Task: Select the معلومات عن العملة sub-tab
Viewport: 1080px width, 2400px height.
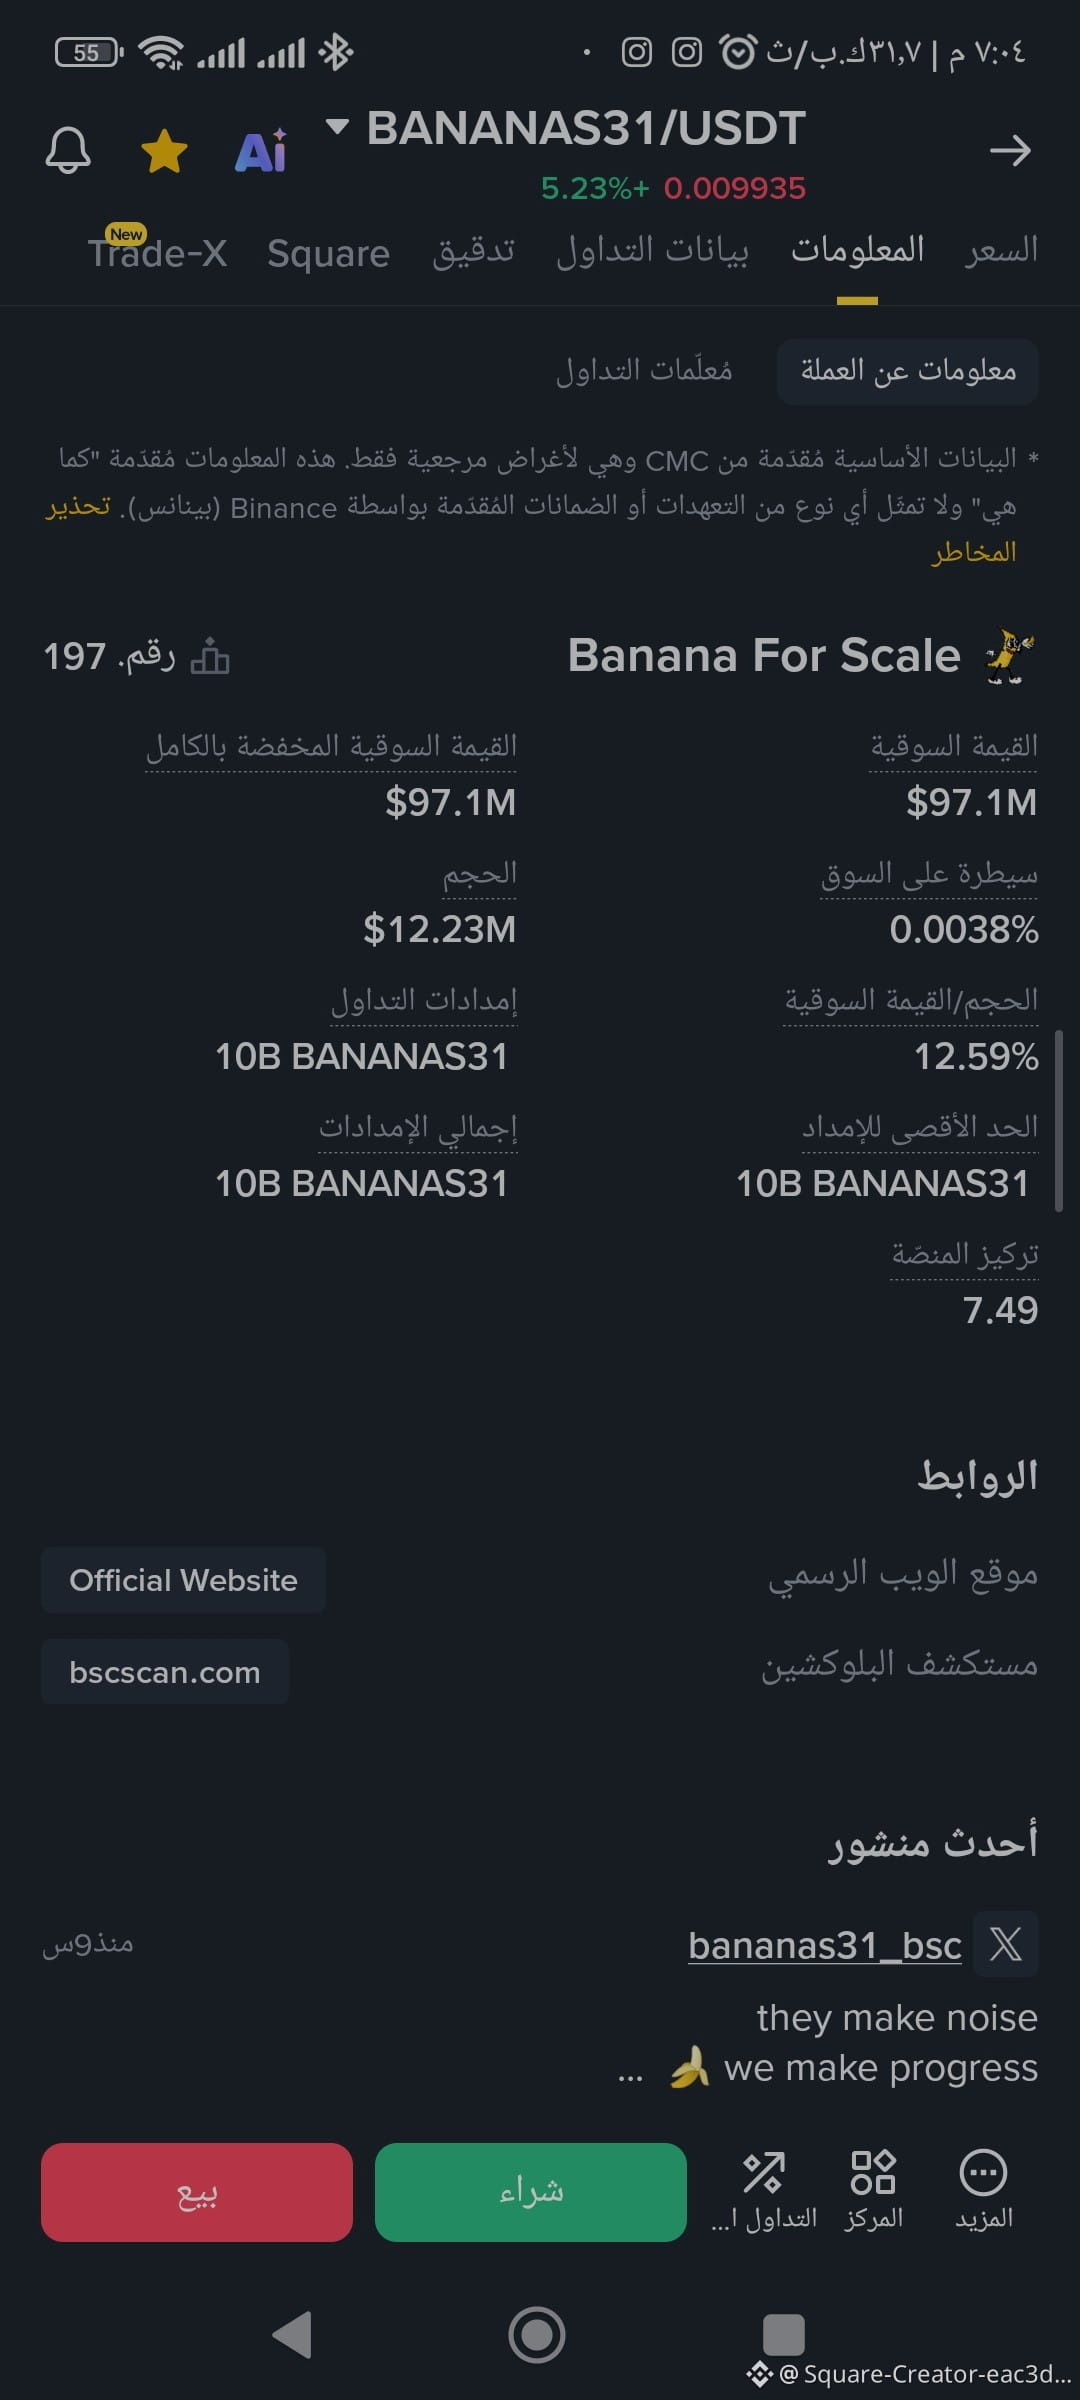Action: pos(908,371)
